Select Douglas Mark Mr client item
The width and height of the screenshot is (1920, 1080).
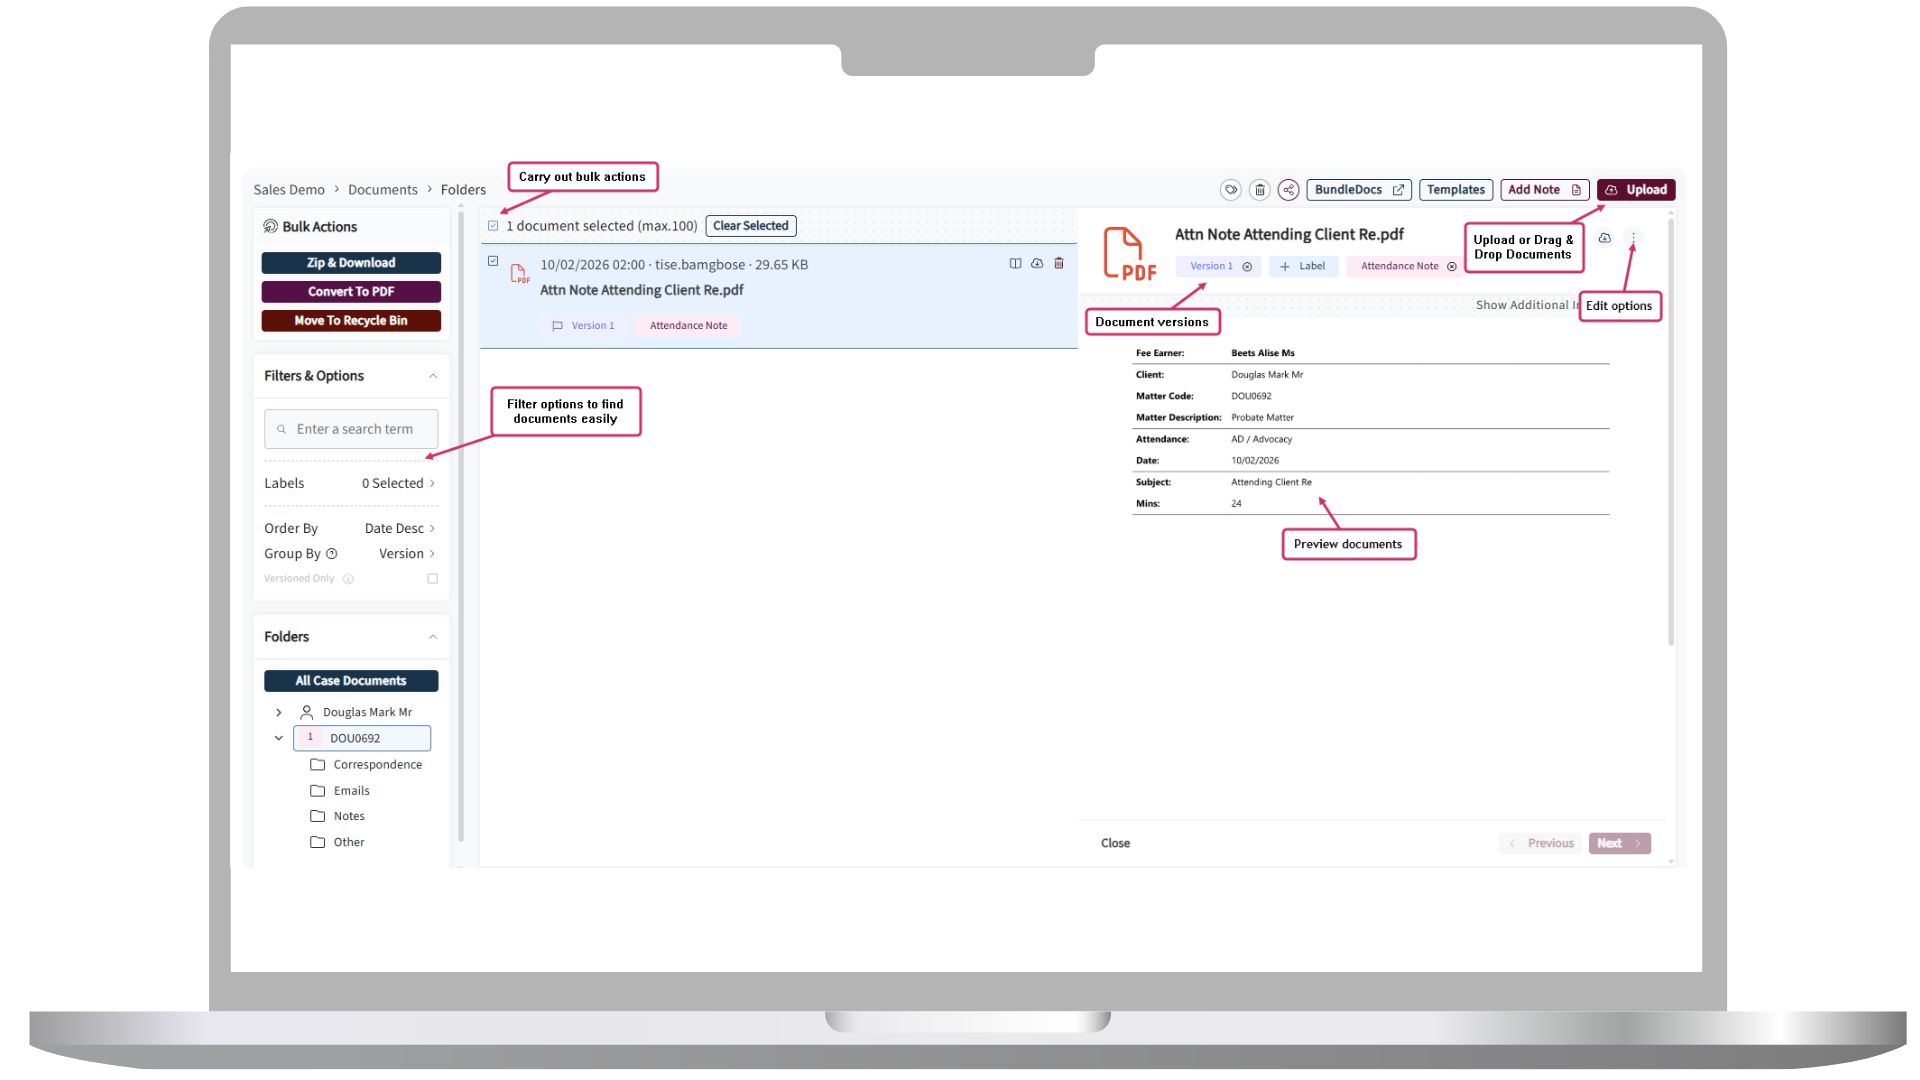[357, 713]
